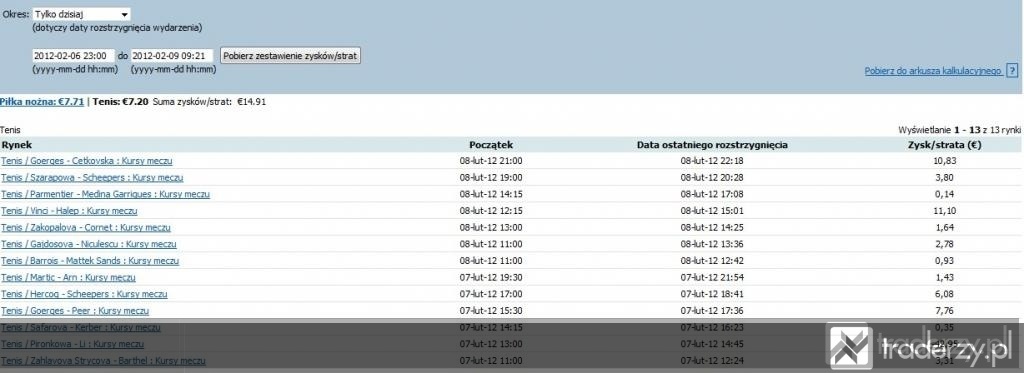Select profit value 7,76
1024x373 pixels.
point(944,311)
